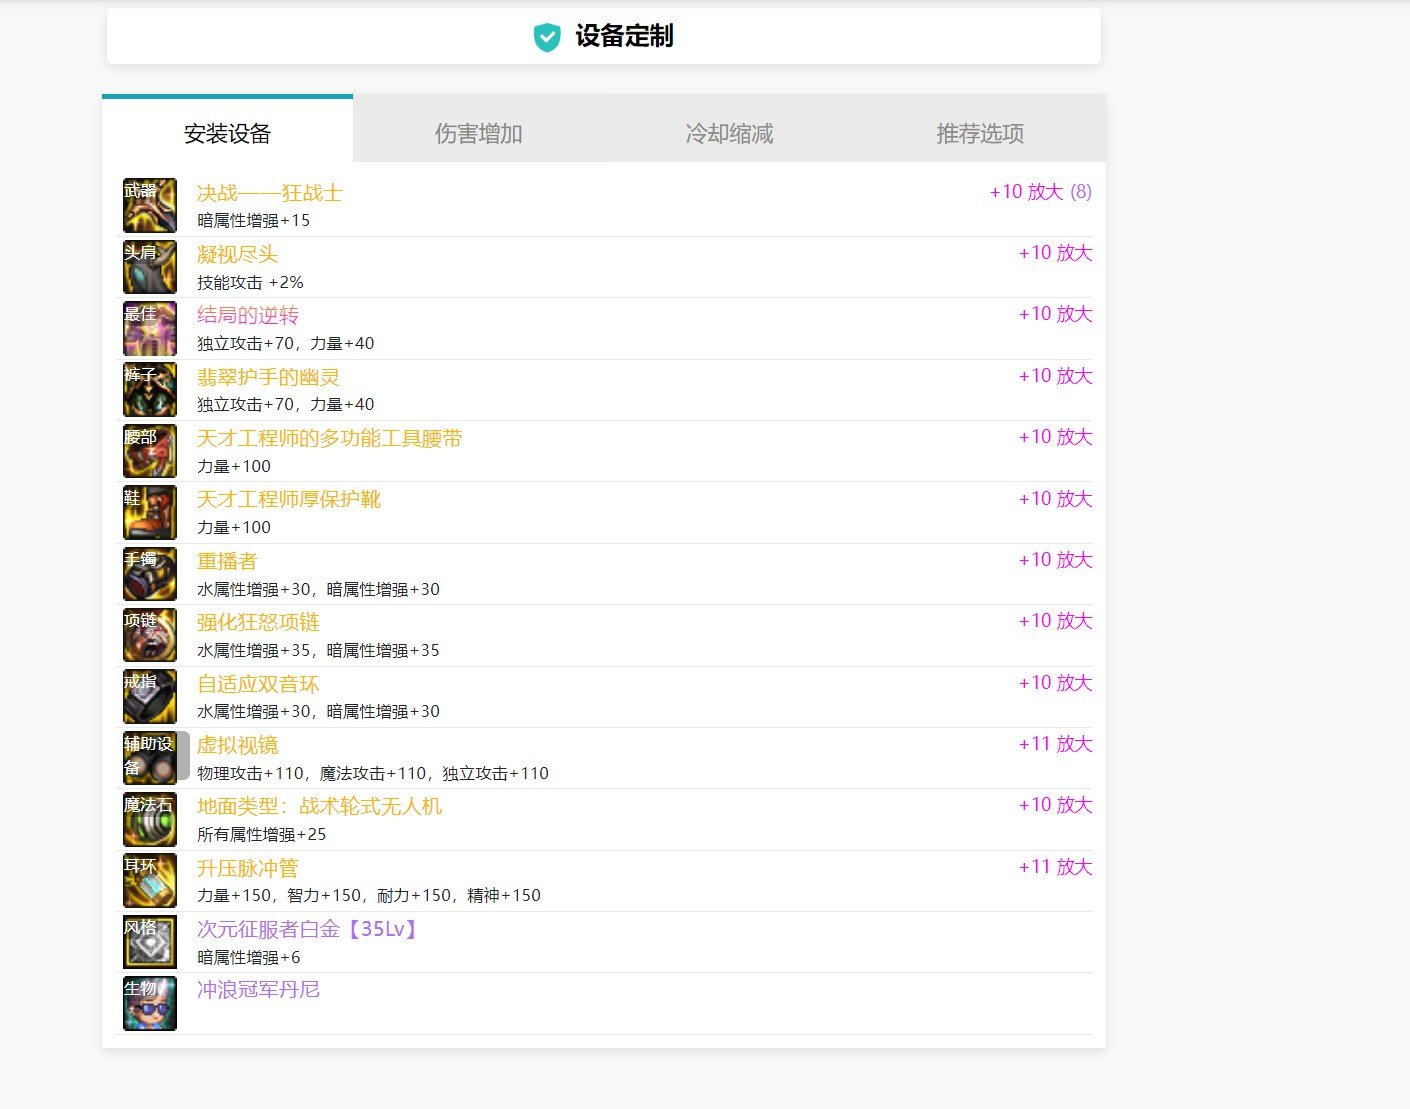Click the title 次元征服者白金【35Lv】
The height and width of the screenshot is (1109, 1410).
309,929
